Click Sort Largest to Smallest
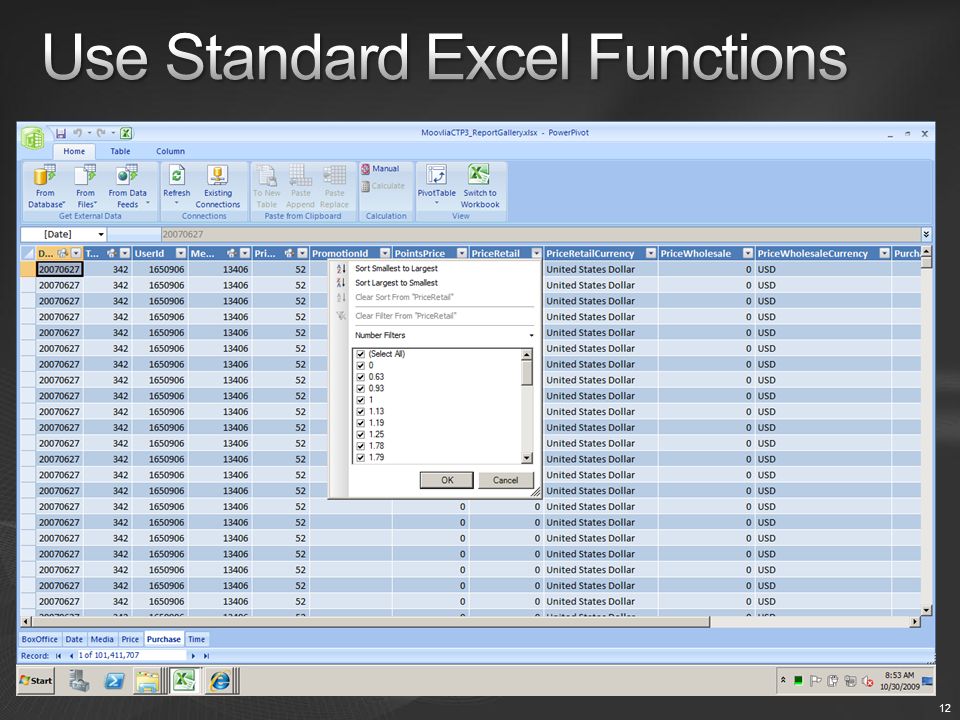Image resolution: width=960 pixels, height=720 pixels. 396,283
